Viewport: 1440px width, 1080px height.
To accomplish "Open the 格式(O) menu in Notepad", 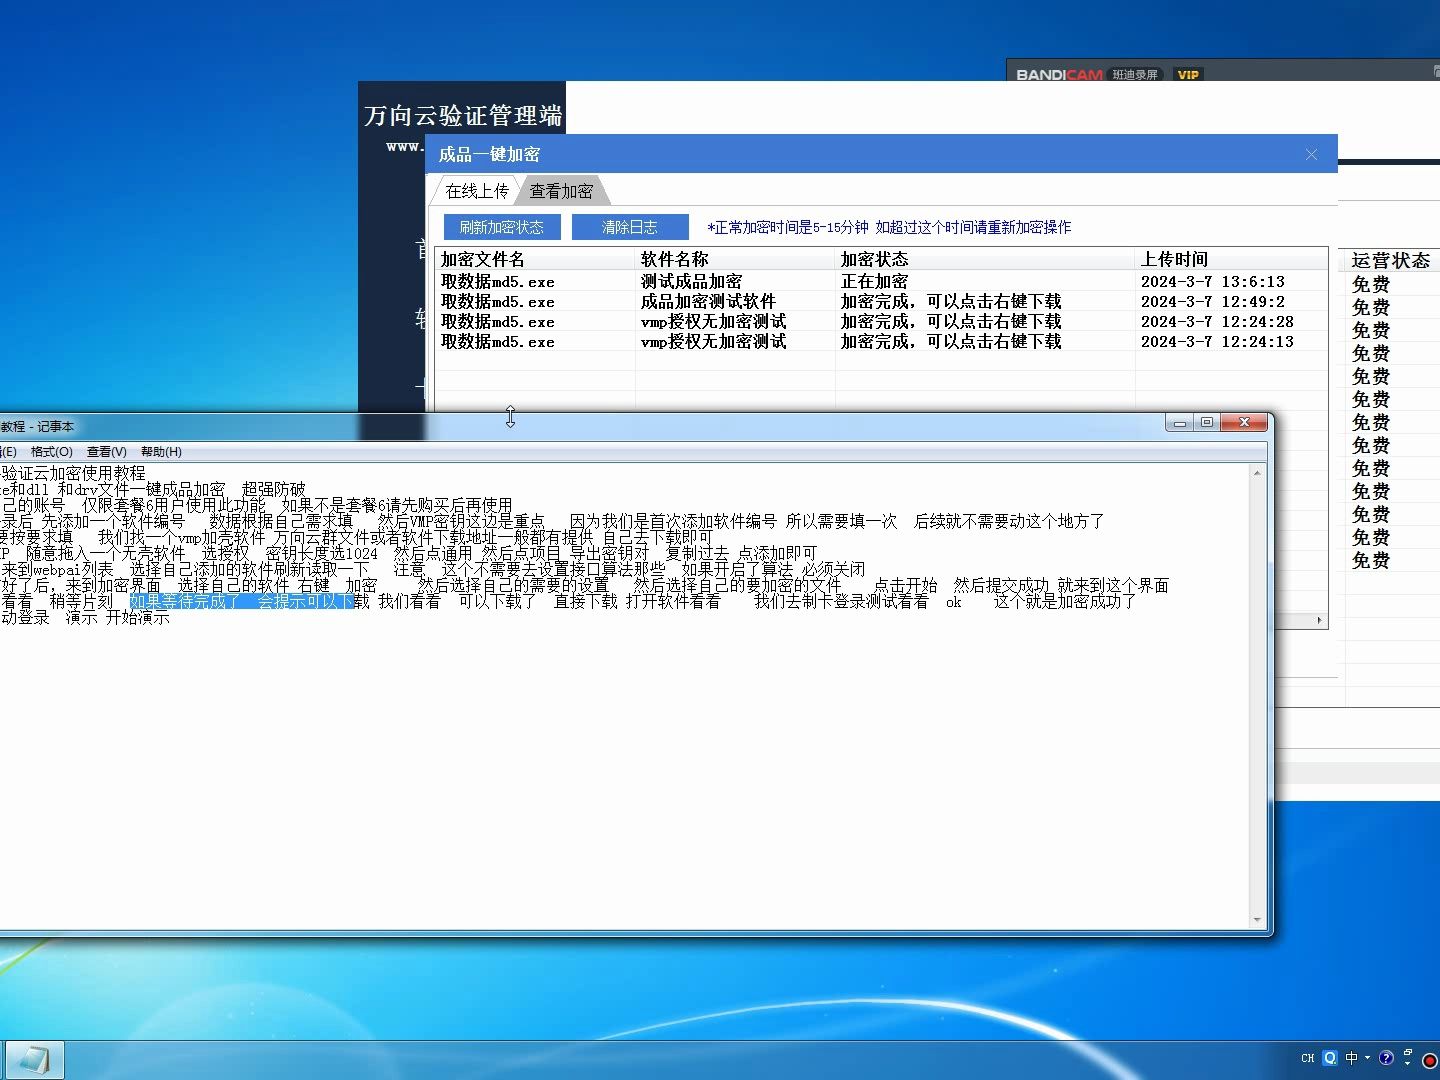I will point(51,452).
